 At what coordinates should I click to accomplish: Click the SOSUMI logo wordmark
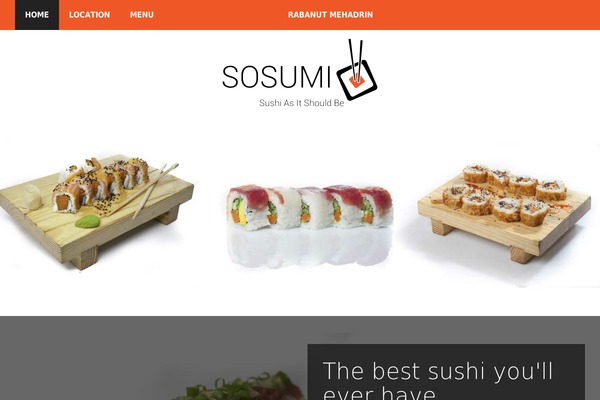pos(276,77)
